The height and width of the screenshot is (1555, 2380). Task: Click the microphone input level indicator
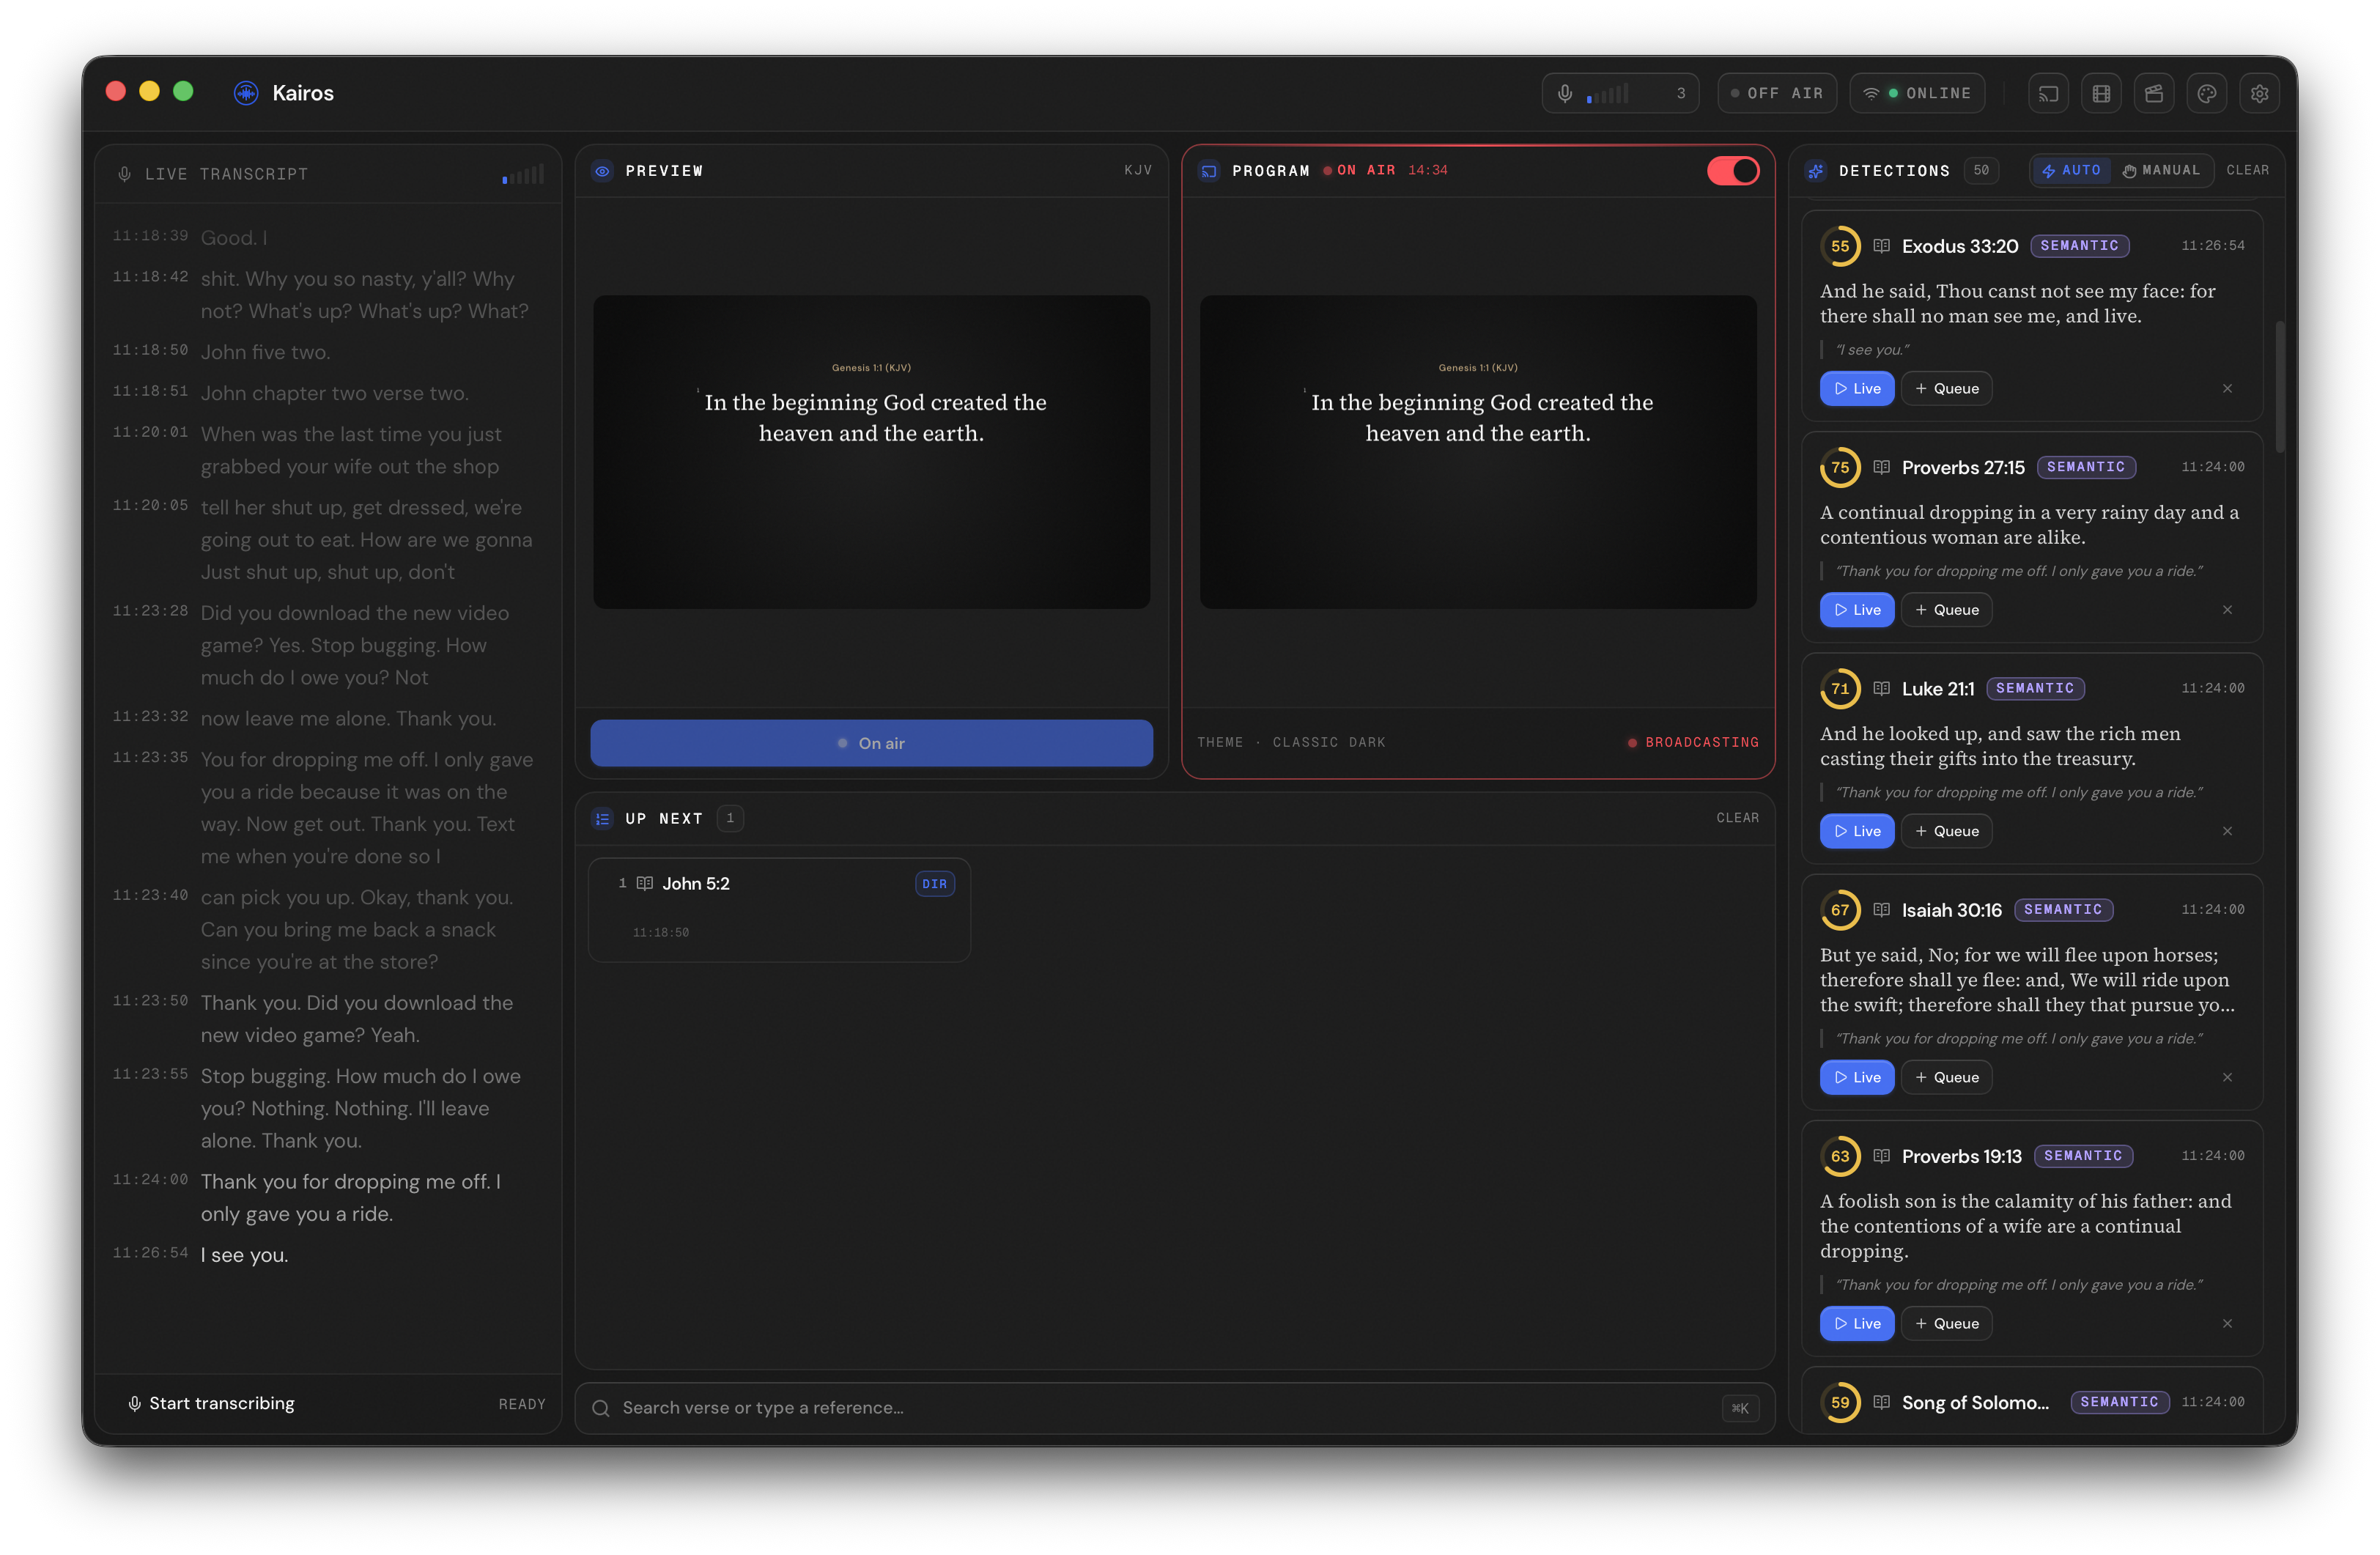(1620, 93)
